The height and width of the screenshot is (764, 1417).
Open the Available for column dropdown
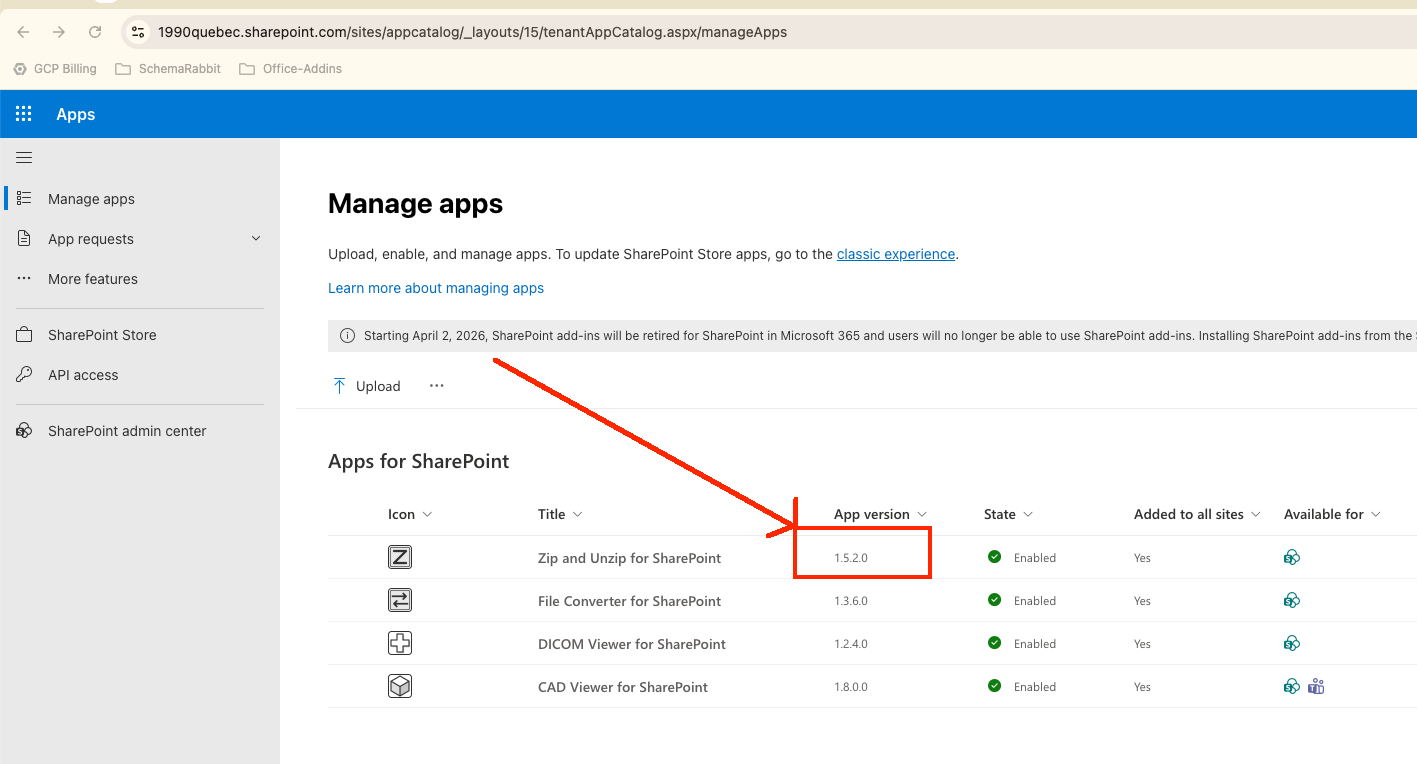[x=1376, y=514]
